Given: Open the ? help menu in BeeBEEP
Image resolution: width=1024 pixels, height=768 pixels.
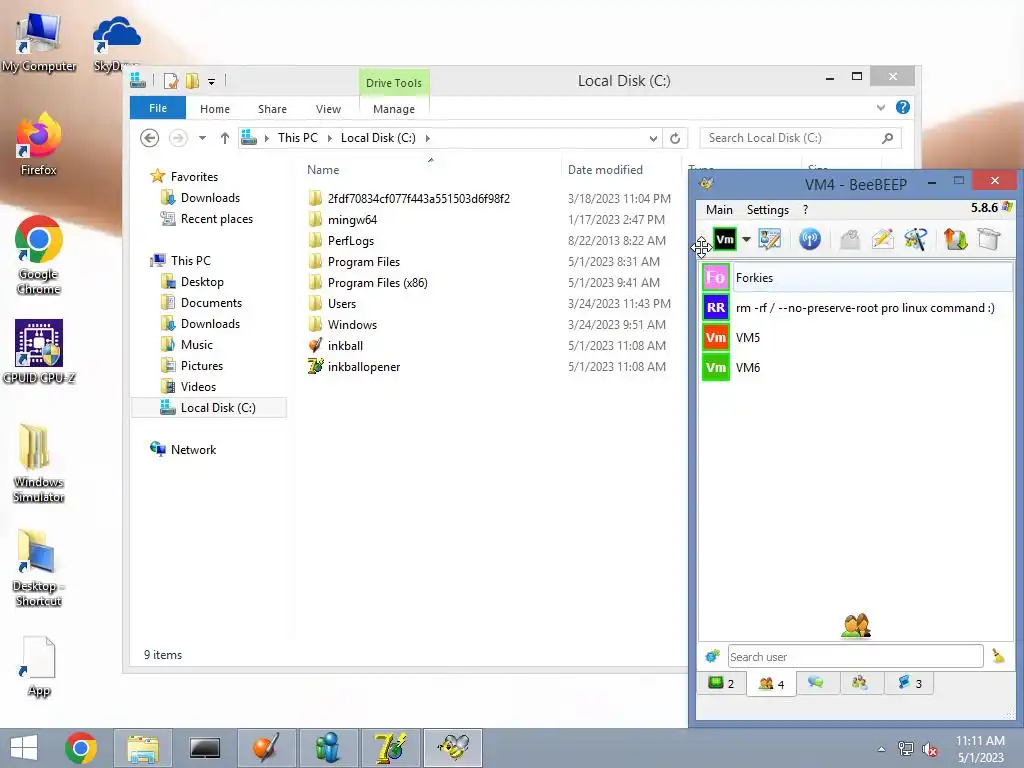Looking at the screenshot, I should click(x=805, y=210).
